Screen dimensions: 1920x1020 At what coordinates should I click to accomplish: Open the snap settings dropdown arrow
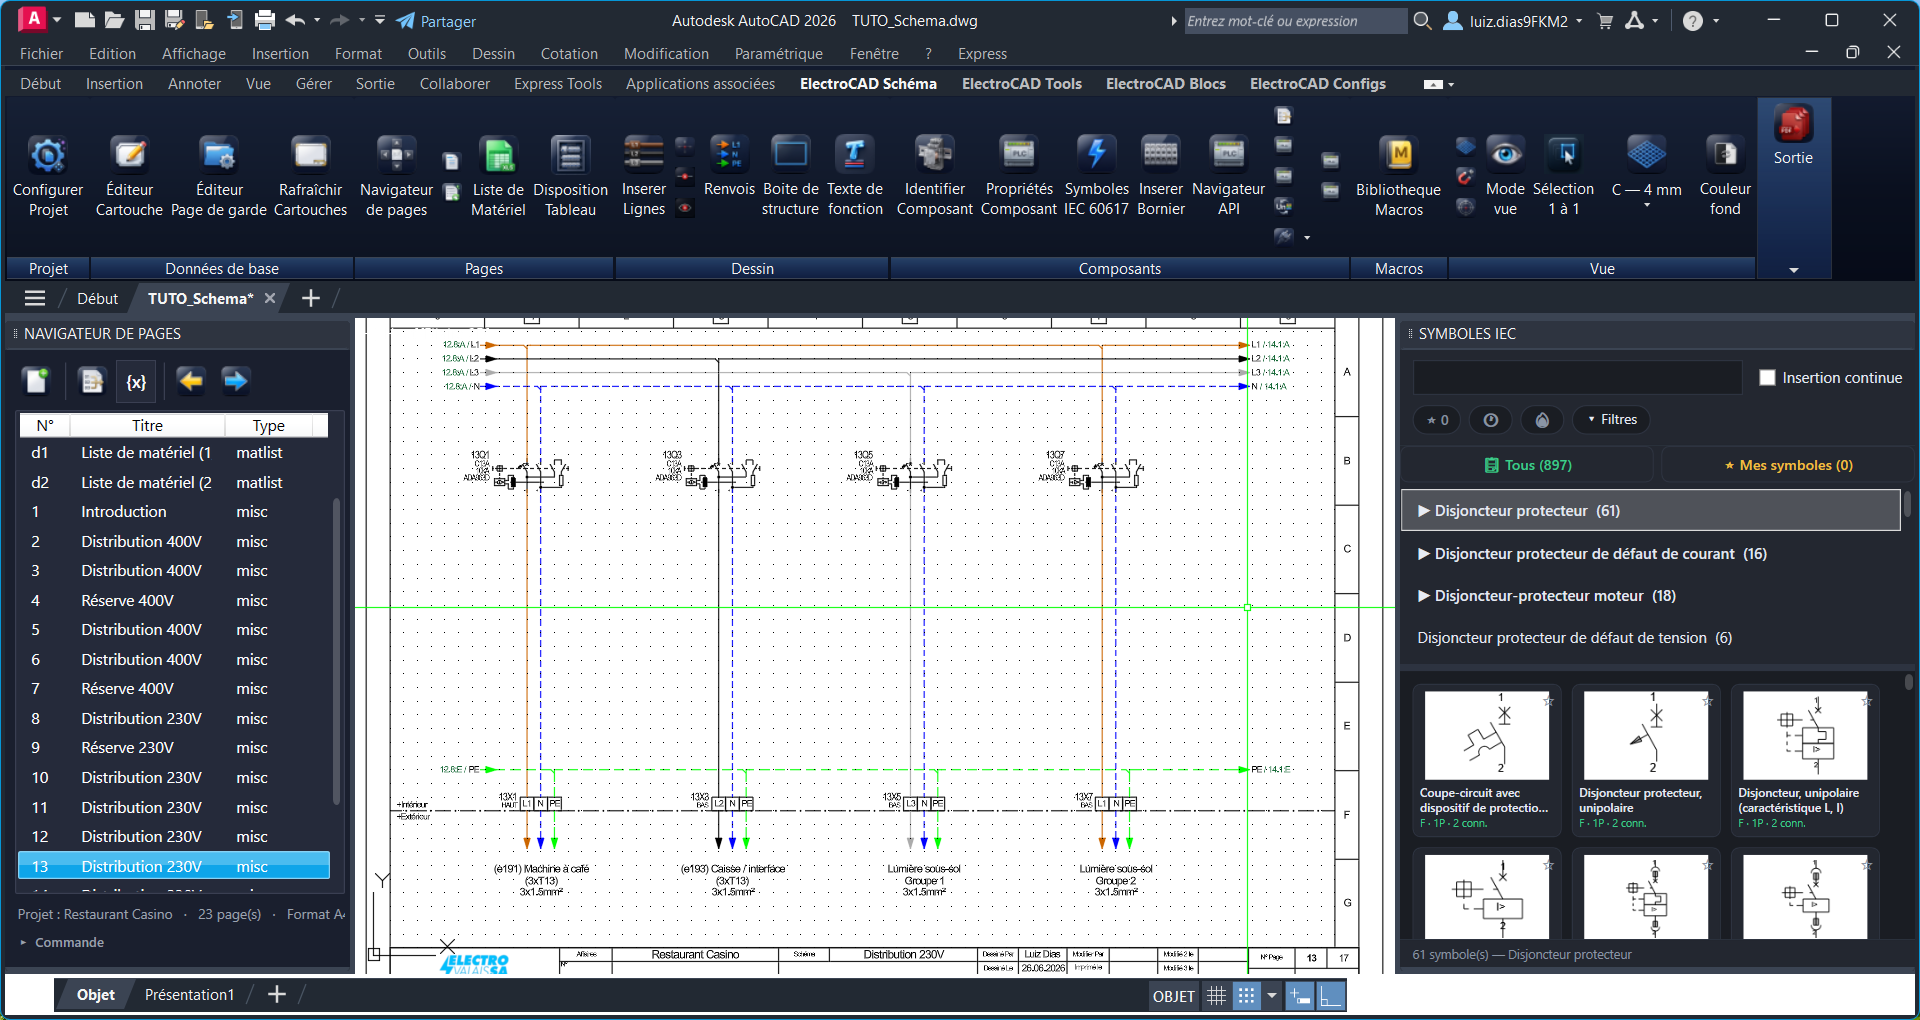[1272, 996]
